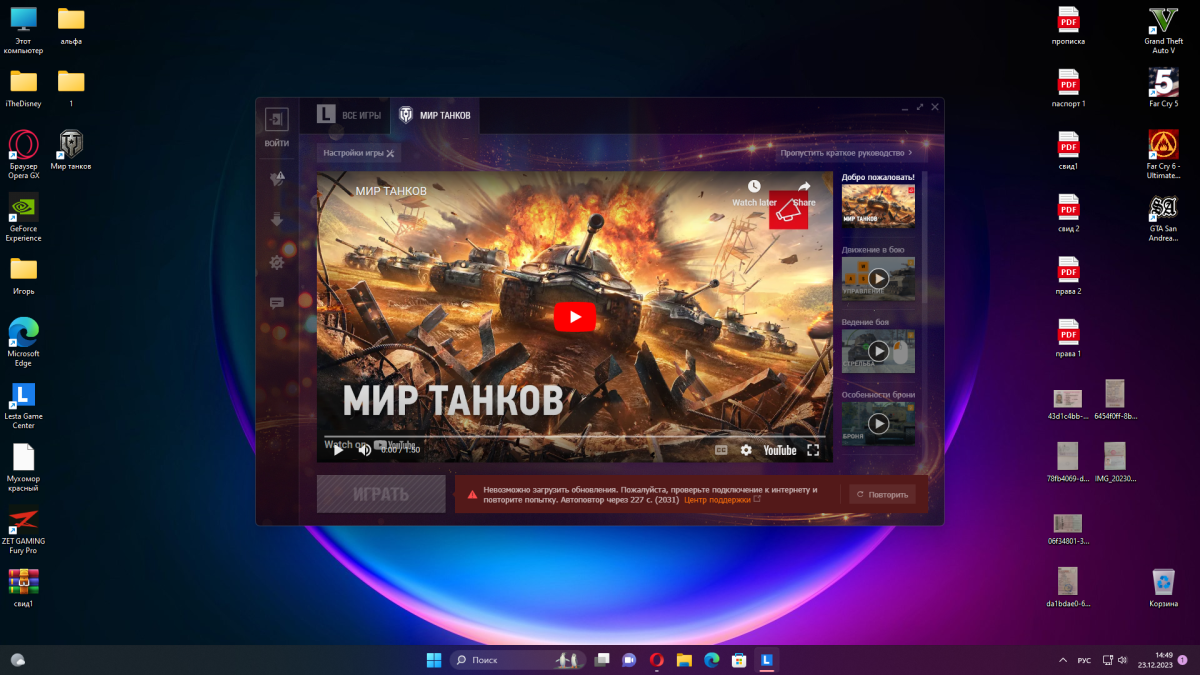
Task: Open Task View on taskbar
Action: pyautogui.click(x=602, y=659)
